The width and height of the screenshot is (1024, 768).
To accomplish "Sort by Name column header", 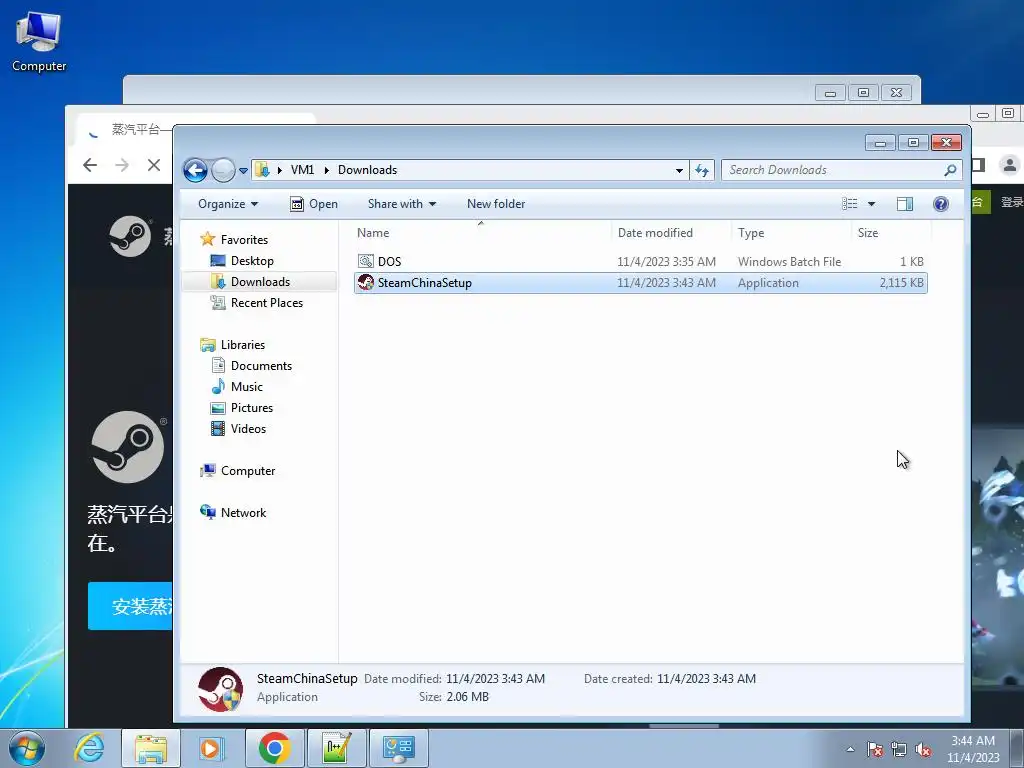I will coord(373,232).
